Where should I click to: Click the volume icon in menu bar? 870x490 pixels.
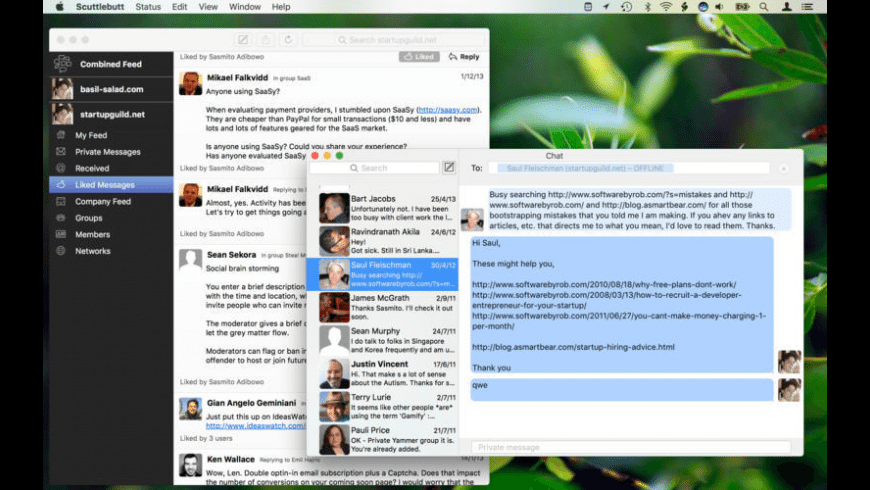720,7
